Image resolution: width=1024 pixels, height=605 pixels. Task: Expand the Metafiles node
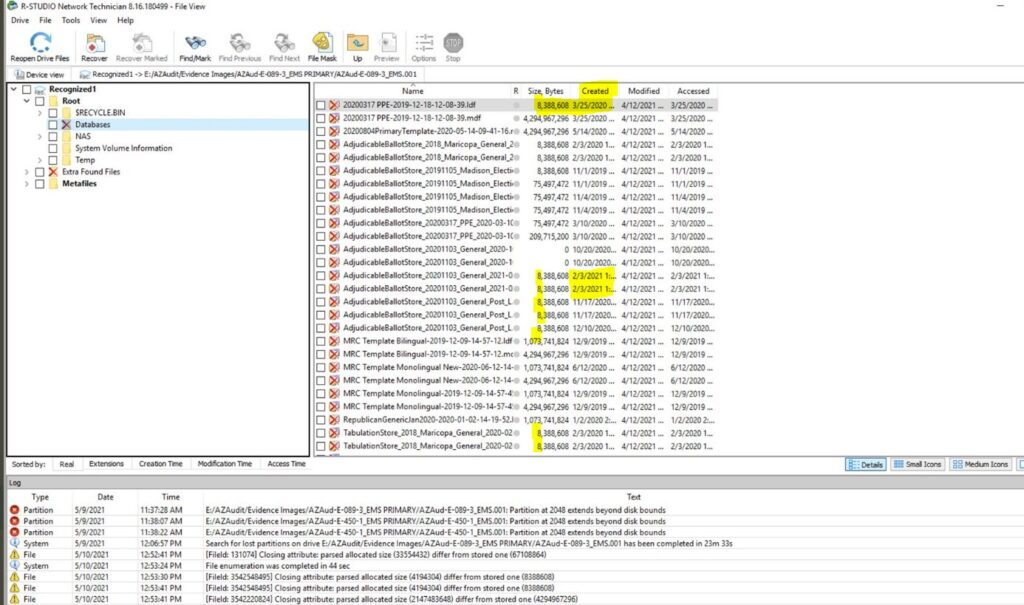coord(27,184)
